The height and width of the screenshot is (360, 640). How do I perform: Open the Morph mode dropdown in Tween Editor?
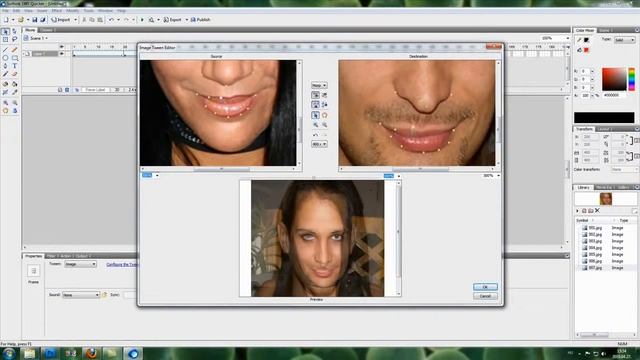pos(319,85)
